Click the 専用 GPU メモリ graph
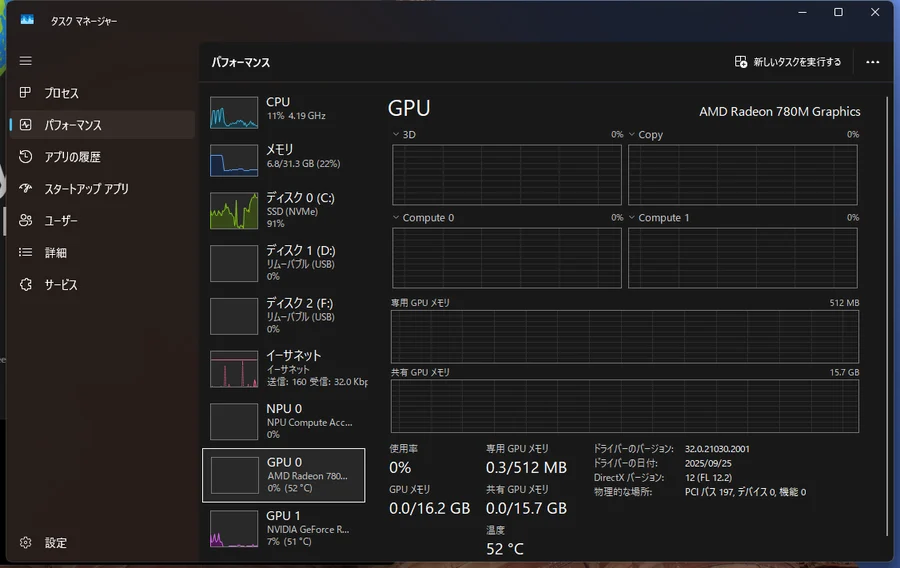Viewport: 900px width, 568px height. pyautogui.click(x=625, y=337)
